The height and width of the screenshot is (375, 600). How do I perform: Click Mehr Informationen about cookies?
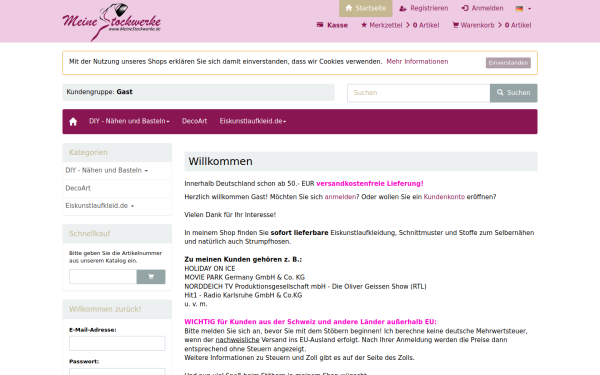[417, 62]
